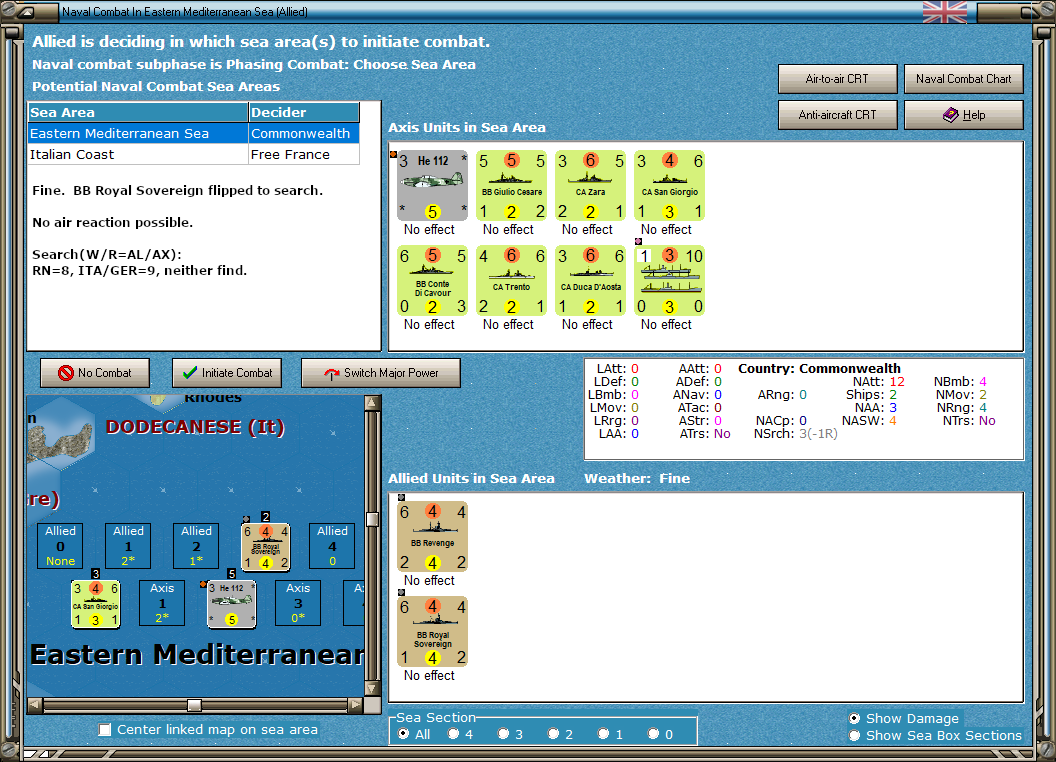Image resolution: width=1056 pixels, height=762 pixels.
Task: Select the Axis convoy ships counter
Action: pos(669,280)
